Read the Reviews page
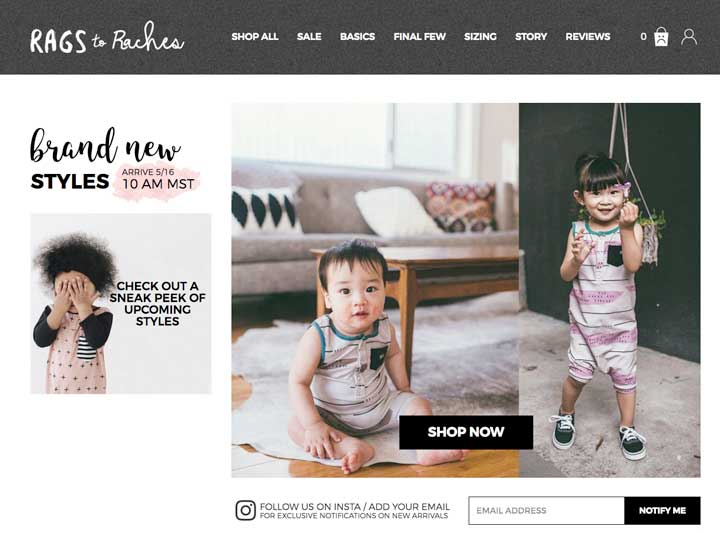Screen dimensions: 720x533 [x=588, y=37]
